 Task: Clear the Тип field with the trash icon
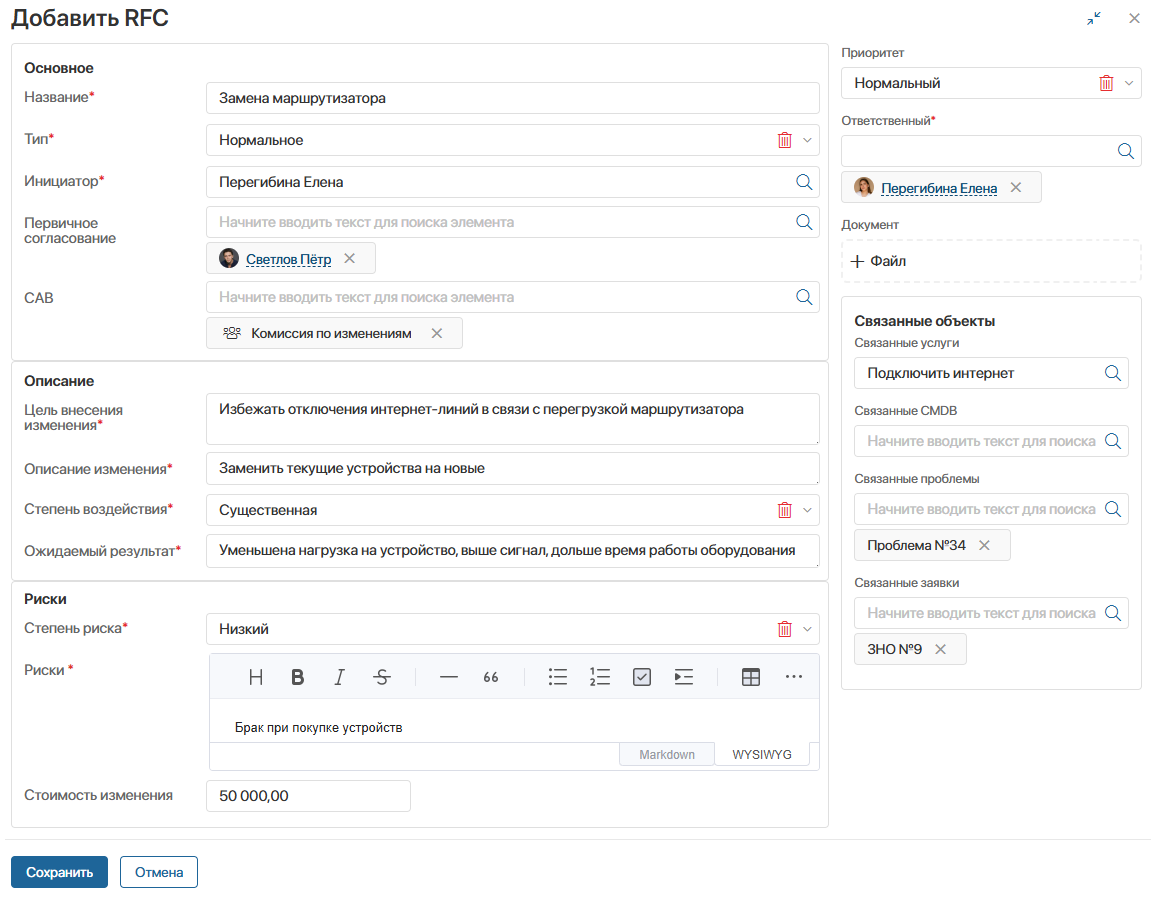click(x=785, y=140)
